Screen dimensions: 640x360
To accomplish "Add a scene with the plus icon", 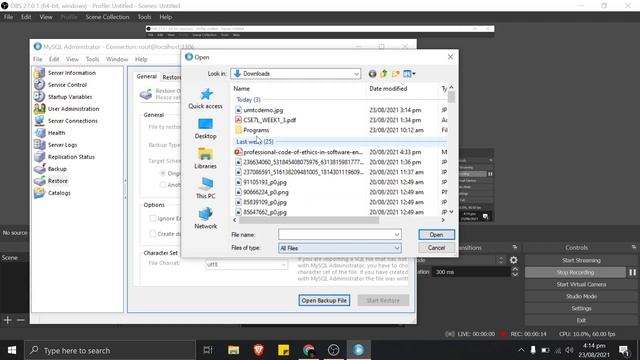I will point(7,320).
